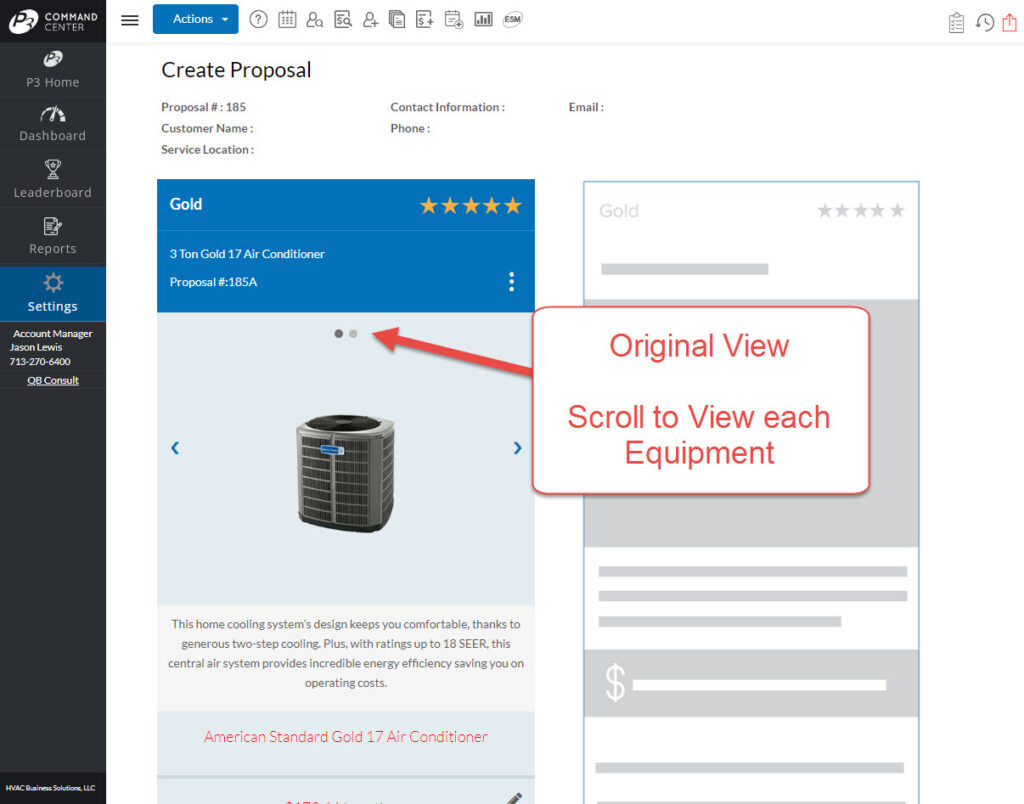The image size is (1024, 804).
Task: Click the customer search icon
Action: 314,19
